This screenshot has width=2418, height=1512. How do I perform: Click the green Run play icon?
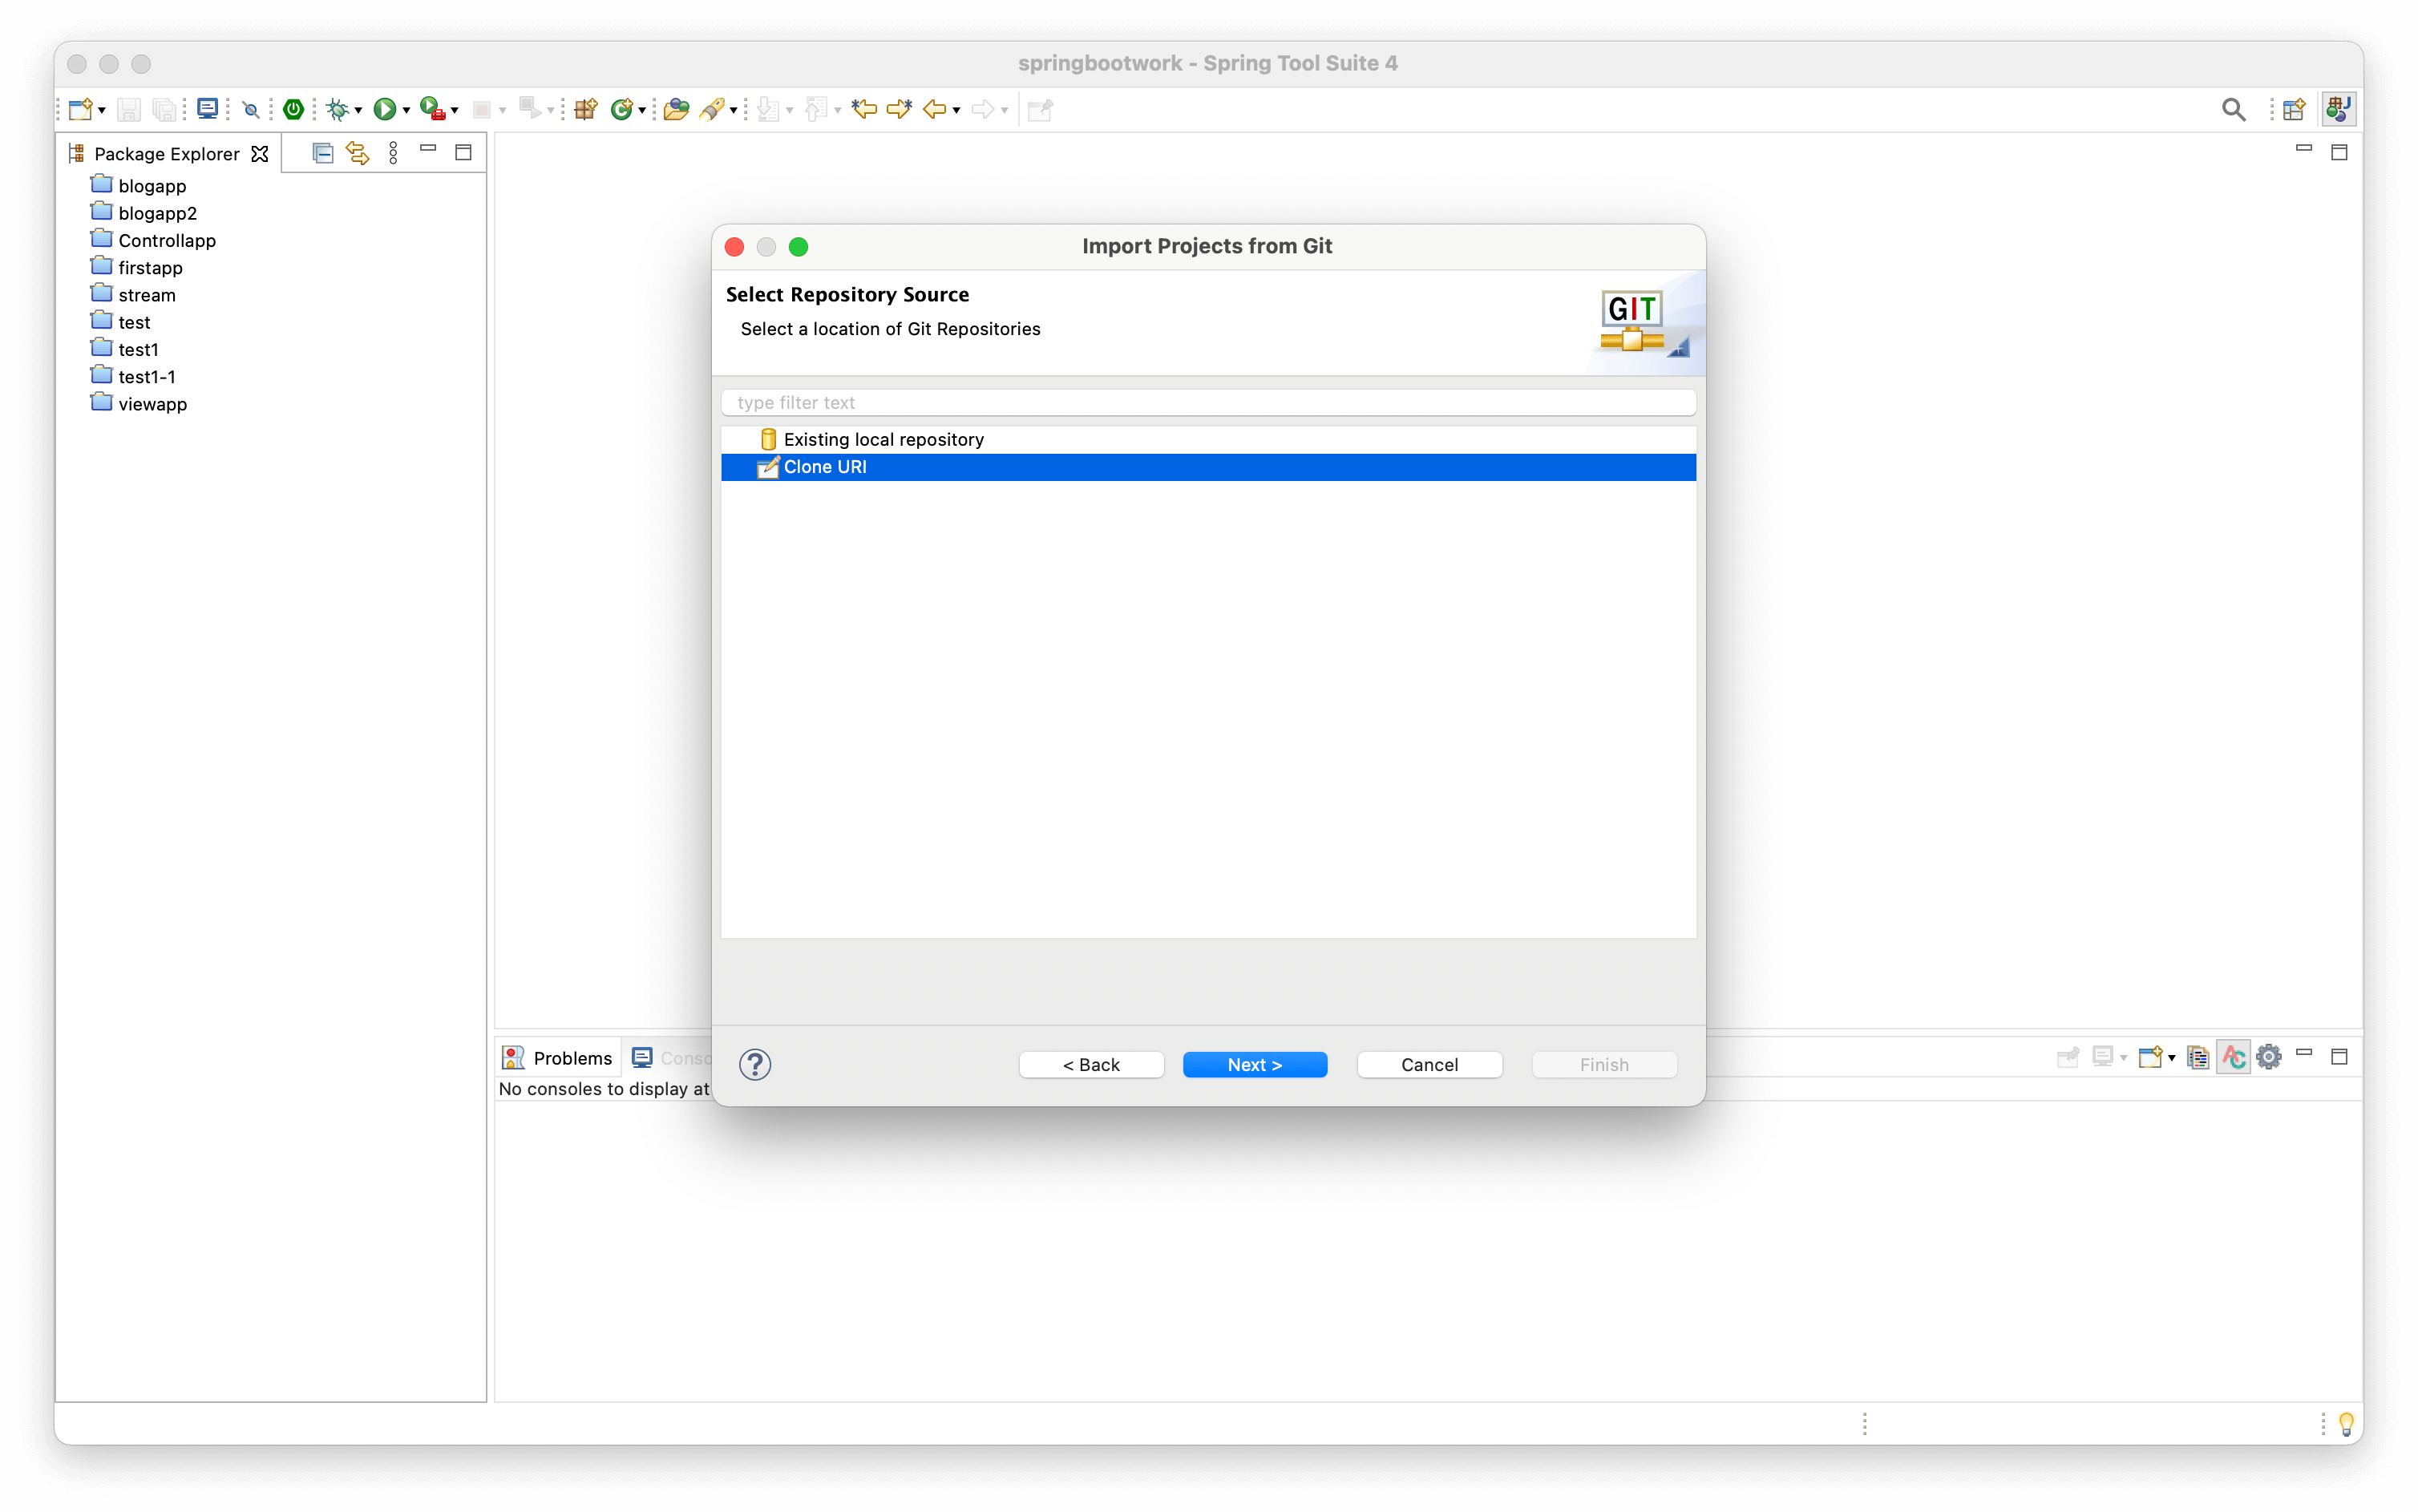tap(384, 109)
